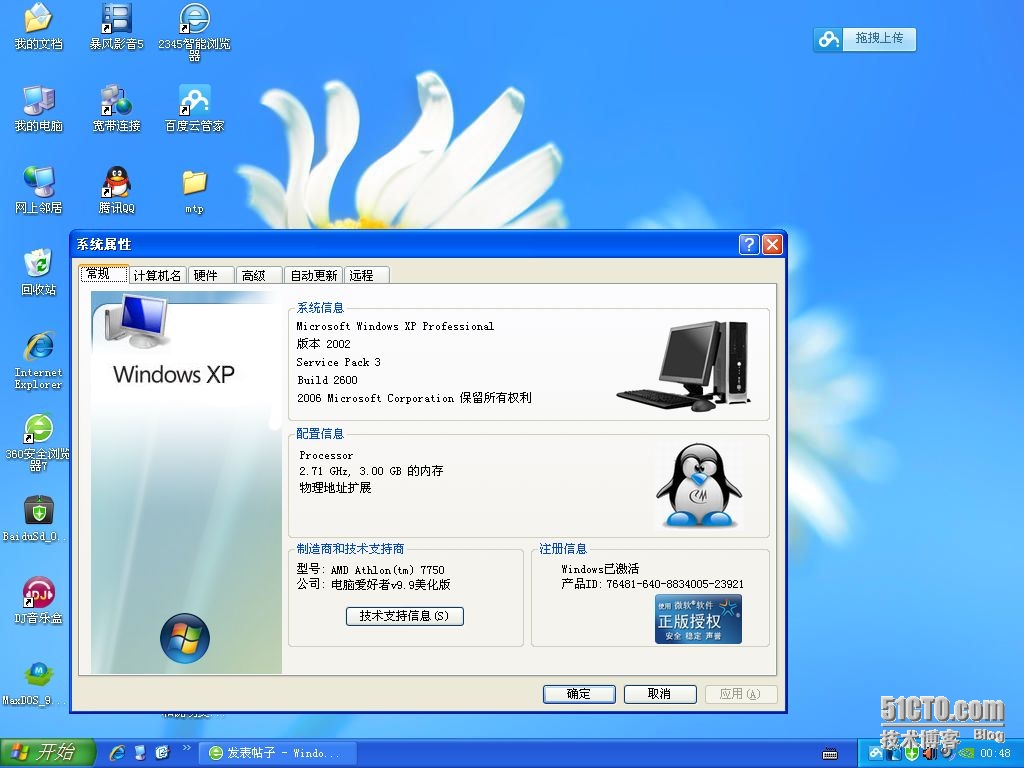The width and height of the screenshot is (1024, 768).
Task: Click the 'Windows已激活' text
Action: [600, 569]
